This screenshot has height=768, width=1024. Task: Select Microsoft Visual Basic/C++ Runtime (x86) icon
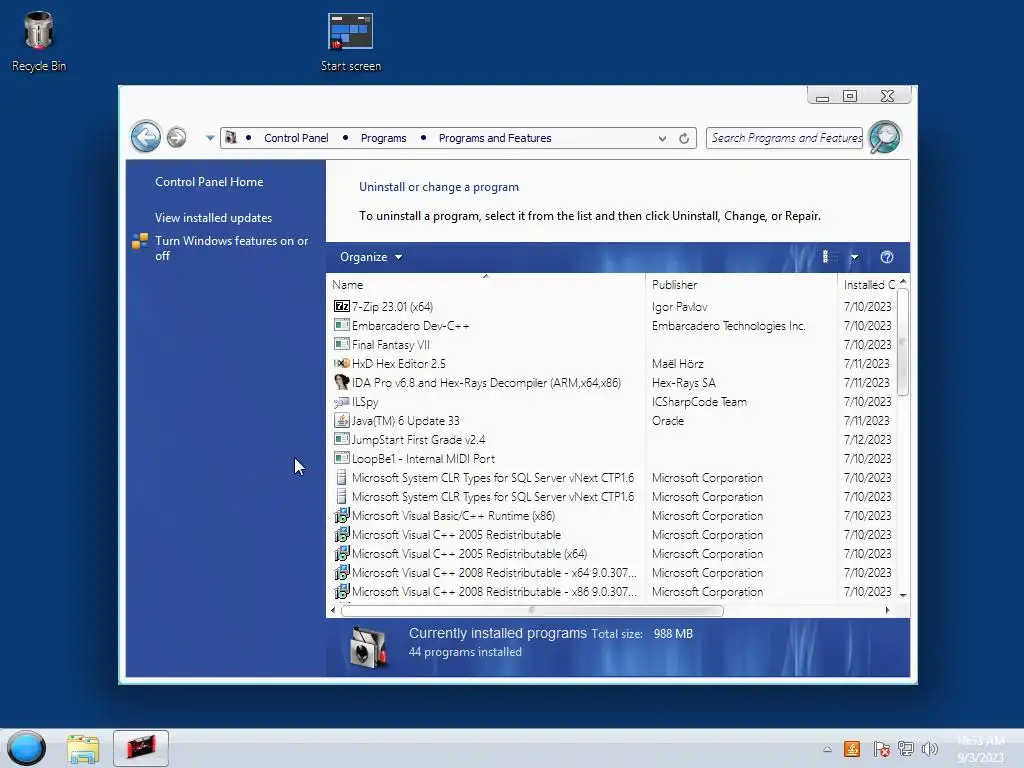342,515
